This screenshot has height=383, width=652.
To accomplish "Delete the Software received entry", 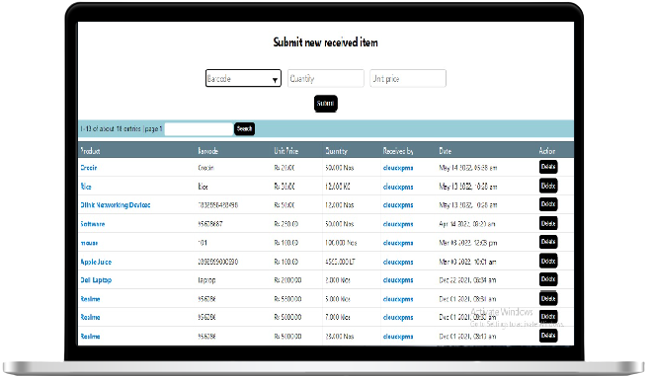I will [x=548, y=223].
